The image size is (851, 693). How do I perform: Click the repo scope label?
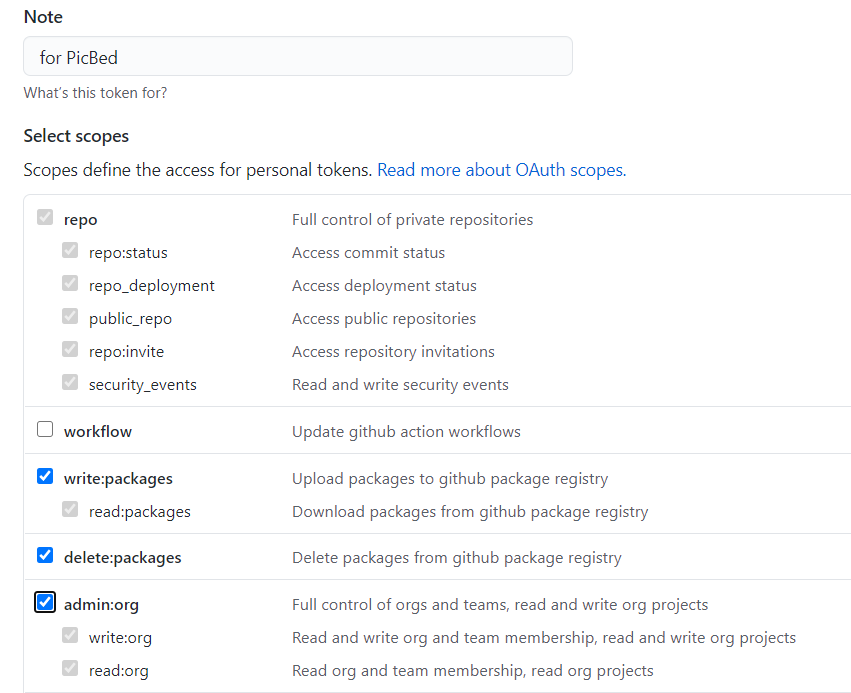tap(80, 220)
